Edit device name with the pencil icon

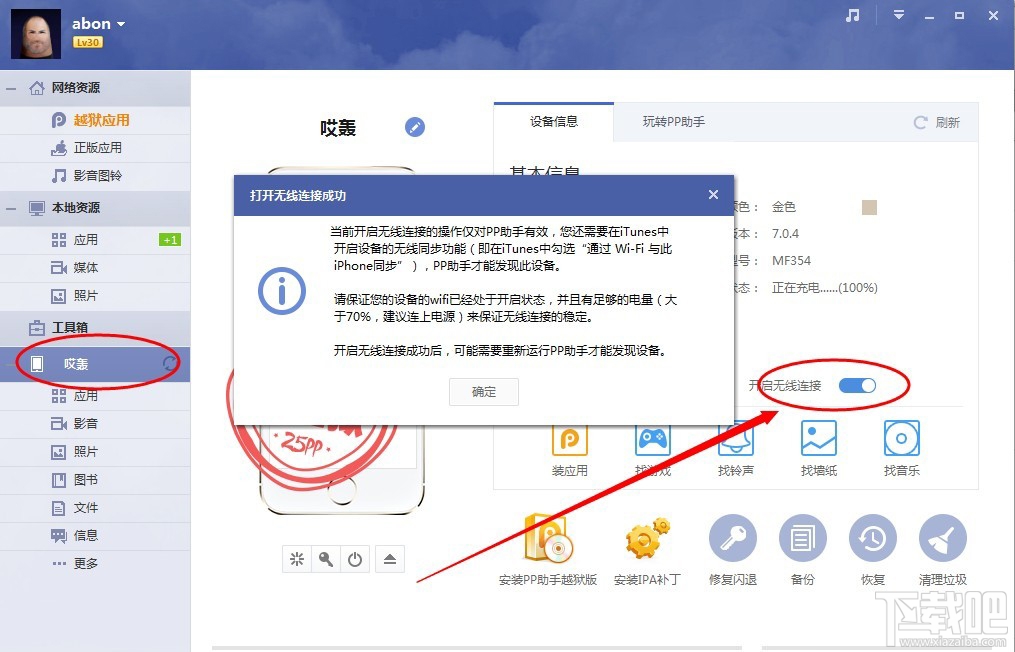coord(414,127)
